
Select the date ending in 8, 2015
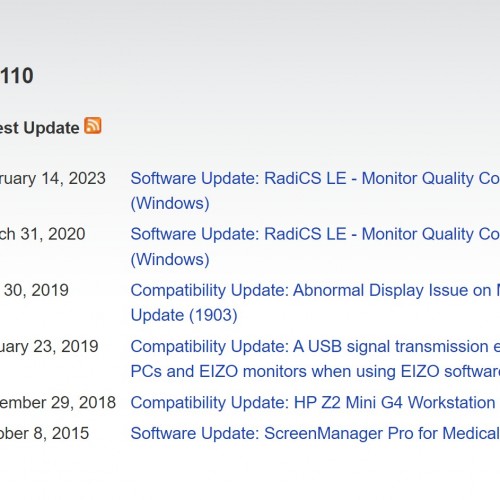pyautogui.click(x=45, y=433)
